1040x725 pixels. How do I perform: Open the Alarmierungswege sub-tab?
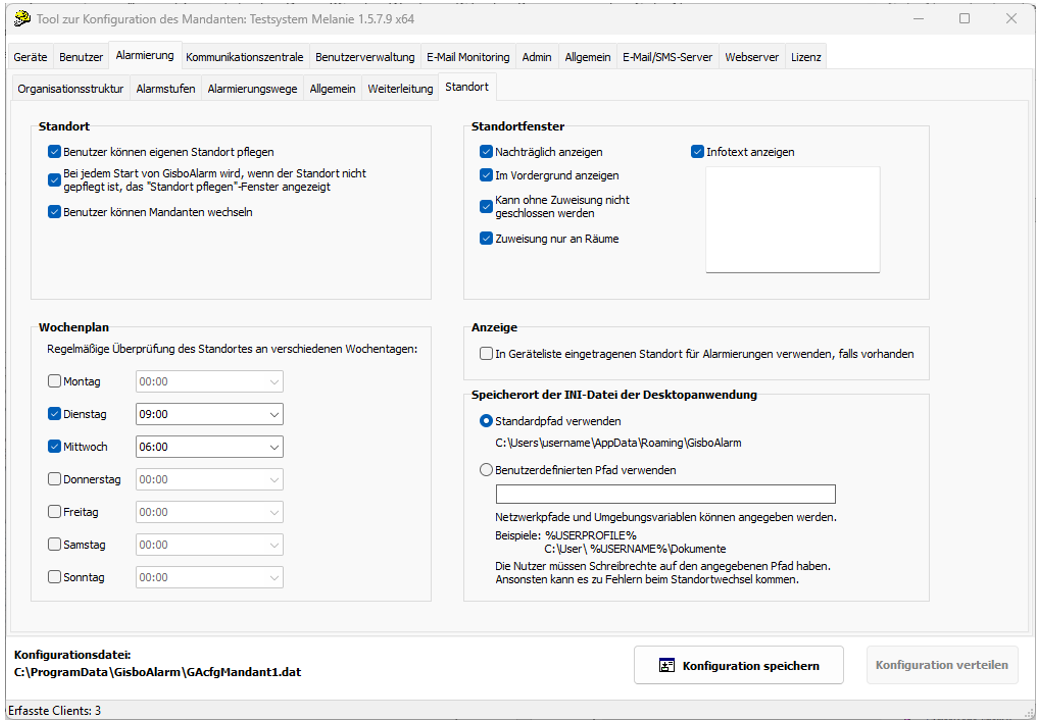click(x=252, y=89)
